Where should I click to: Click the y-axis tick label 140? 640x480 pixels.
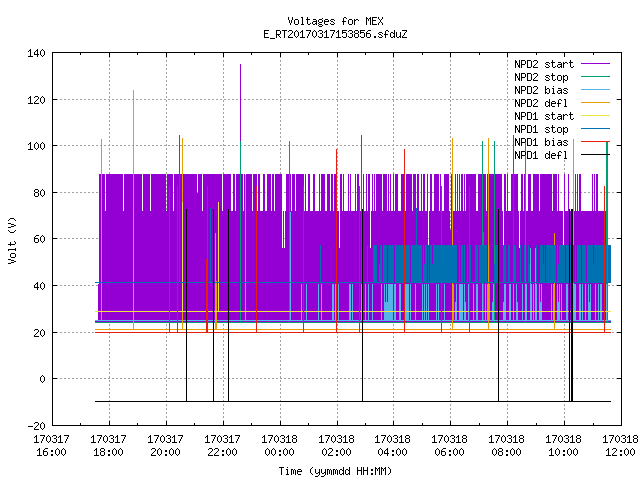coord(36,53)
